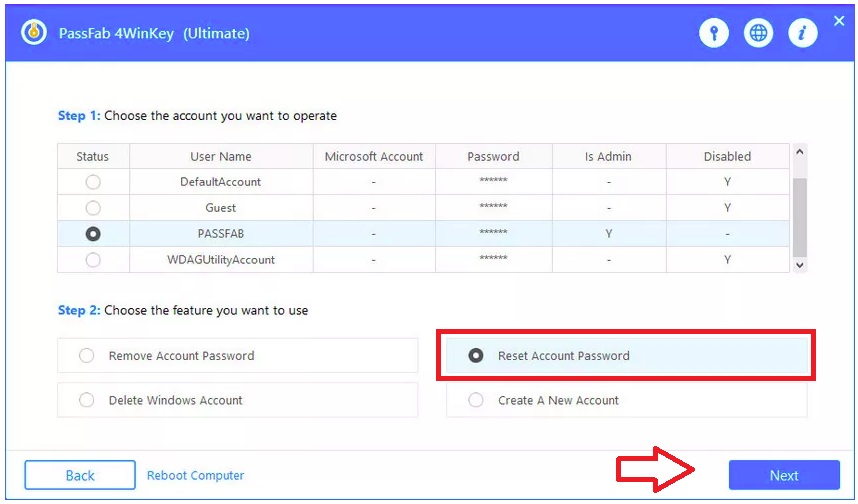Image resolution: width=858 pixels, height=504 pixels.
Task: Select the DefaultAccount radio button
Action: coord(93,182)
